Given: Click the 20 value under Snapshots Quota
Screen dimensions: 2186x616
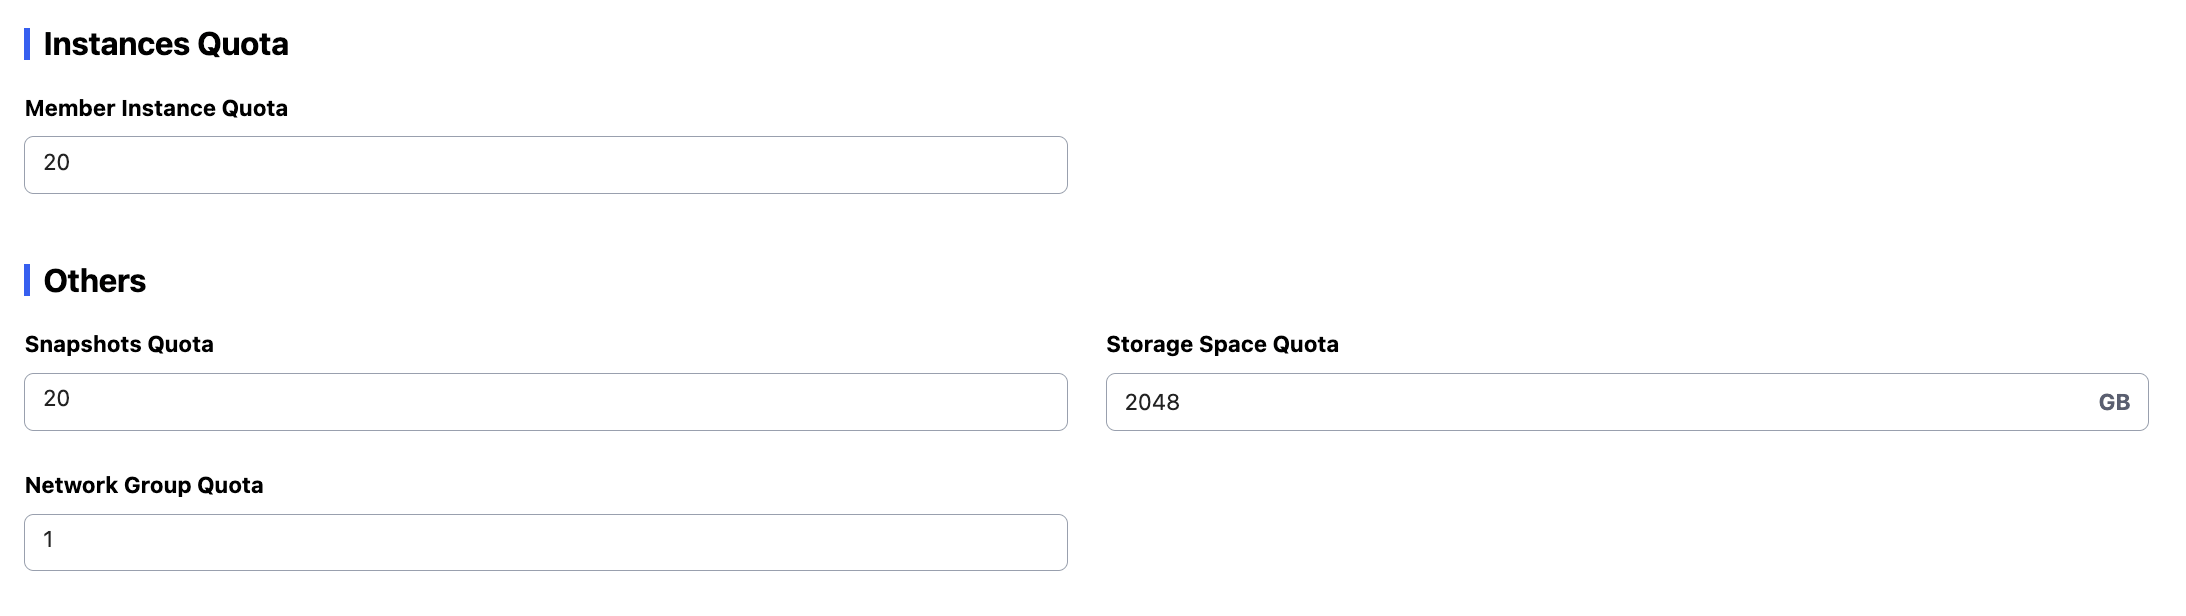Looking at the screenshot, I should coord(56,399).
